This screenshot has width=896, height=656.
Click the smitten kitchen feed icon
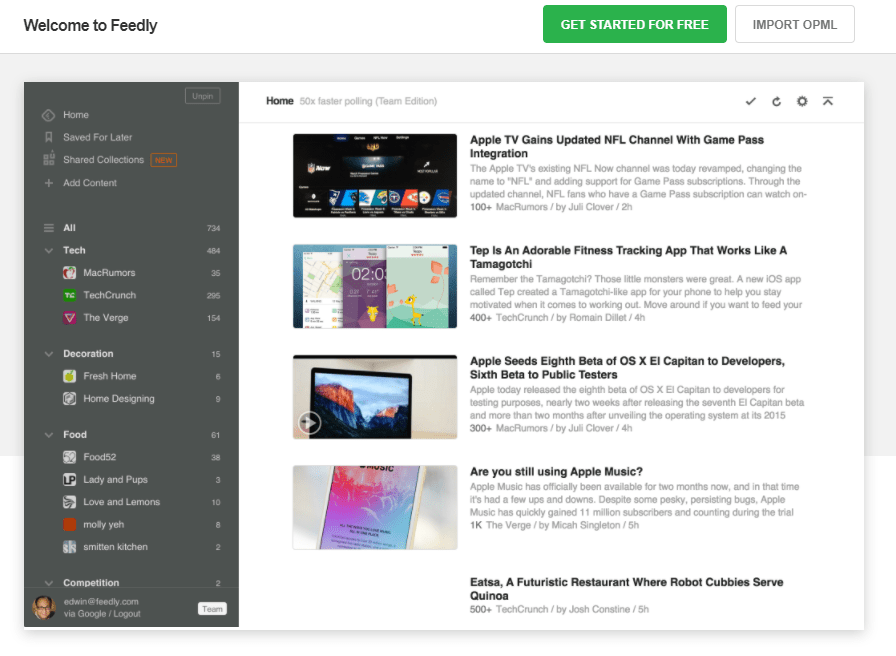coord(69,547)
